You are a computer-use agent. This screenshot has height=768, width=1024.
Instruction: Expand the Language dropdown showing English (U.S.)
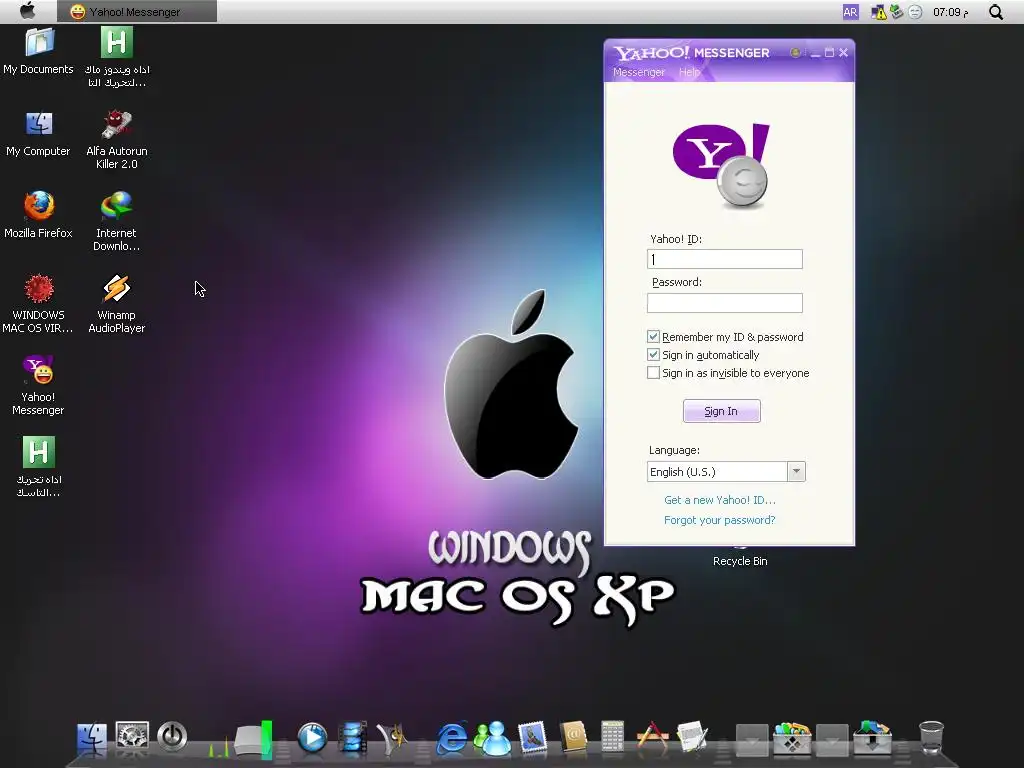pyautogui.click(x=796, y=472)
